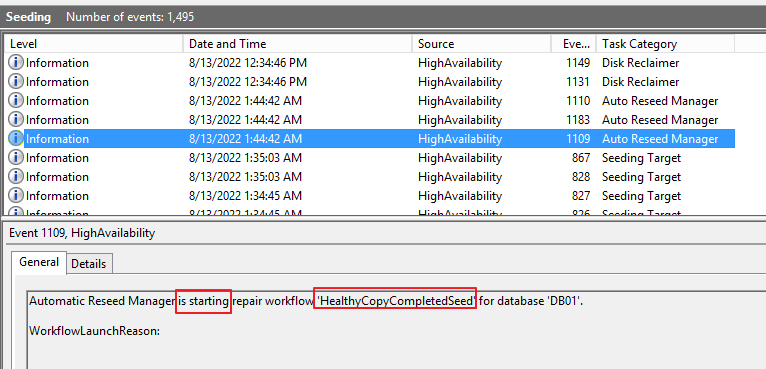Click the Level column header

coord(94,44)
